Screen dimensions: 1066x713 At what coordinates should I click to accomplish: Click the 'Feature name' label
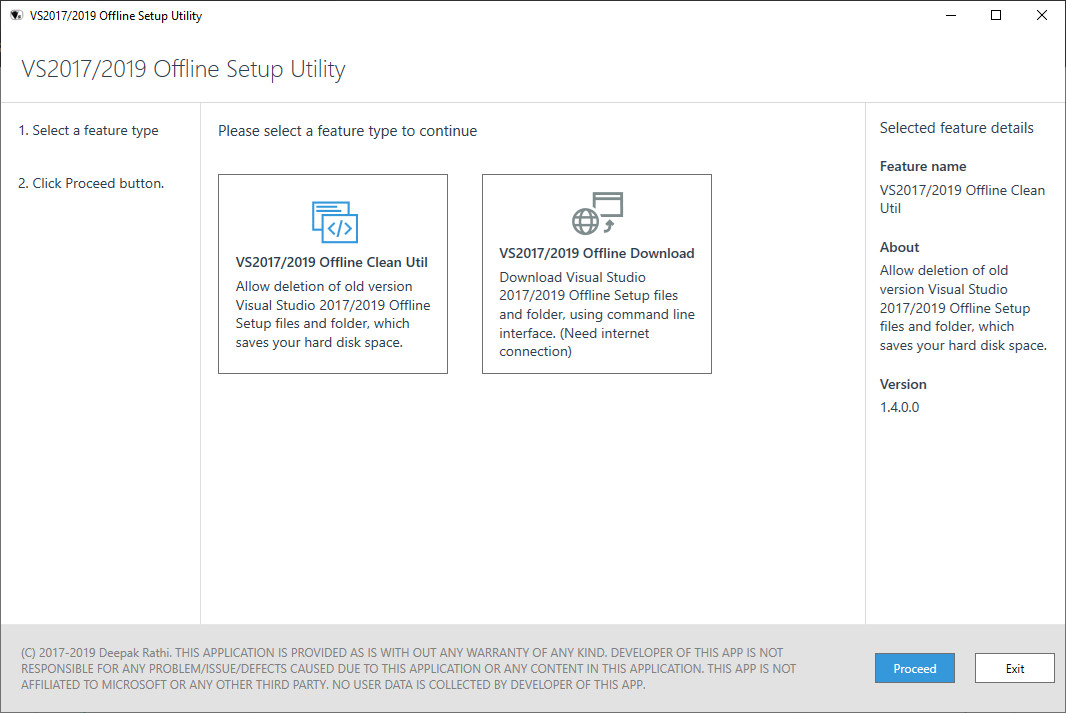tap(923, 167)
